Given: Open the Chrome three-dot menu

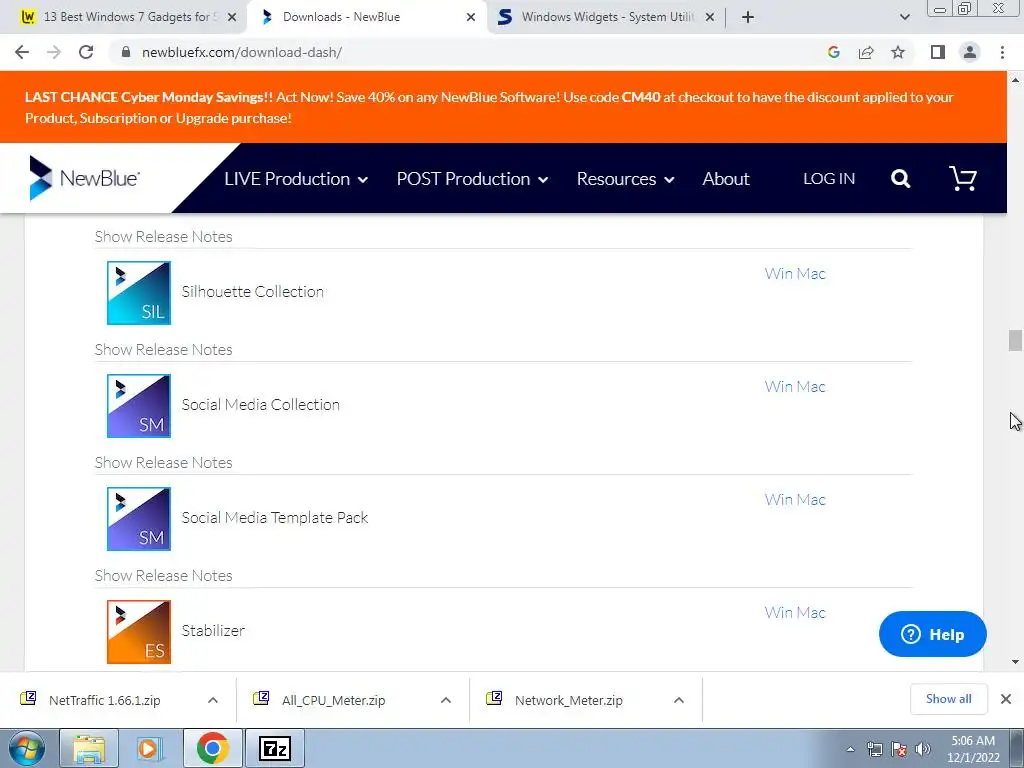Looking at the screenshot, I should [x=1002, y=52].
